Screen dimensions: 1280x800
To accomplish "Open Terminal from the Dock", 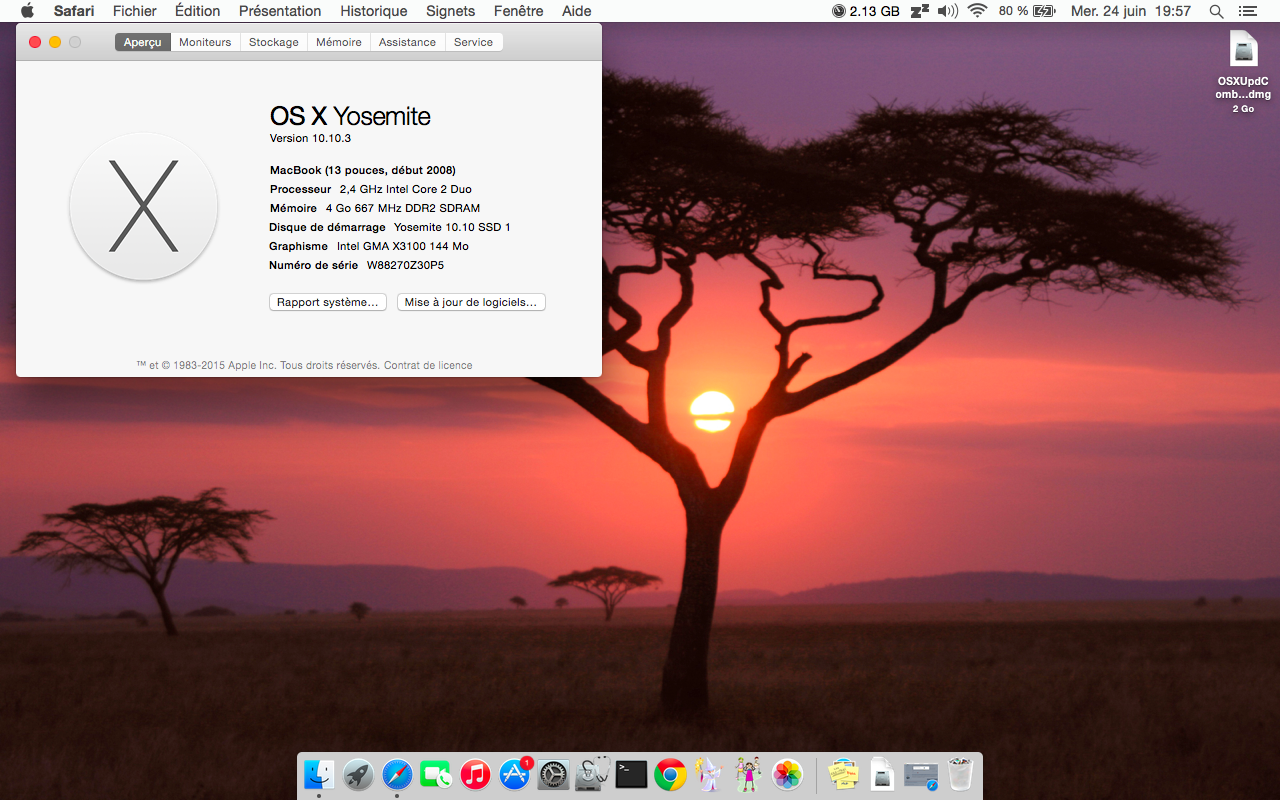I will tap(631, 774).
